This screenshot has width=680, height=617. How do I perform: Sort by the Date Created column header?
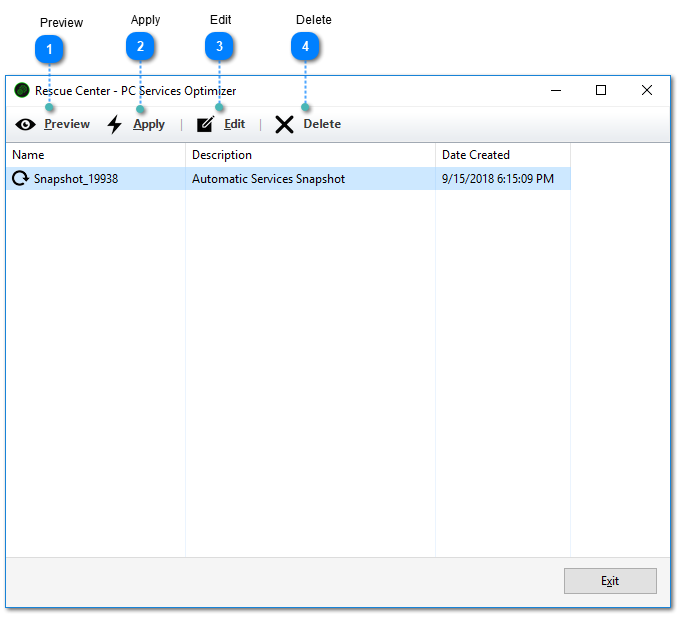click(x=503, y=155)
